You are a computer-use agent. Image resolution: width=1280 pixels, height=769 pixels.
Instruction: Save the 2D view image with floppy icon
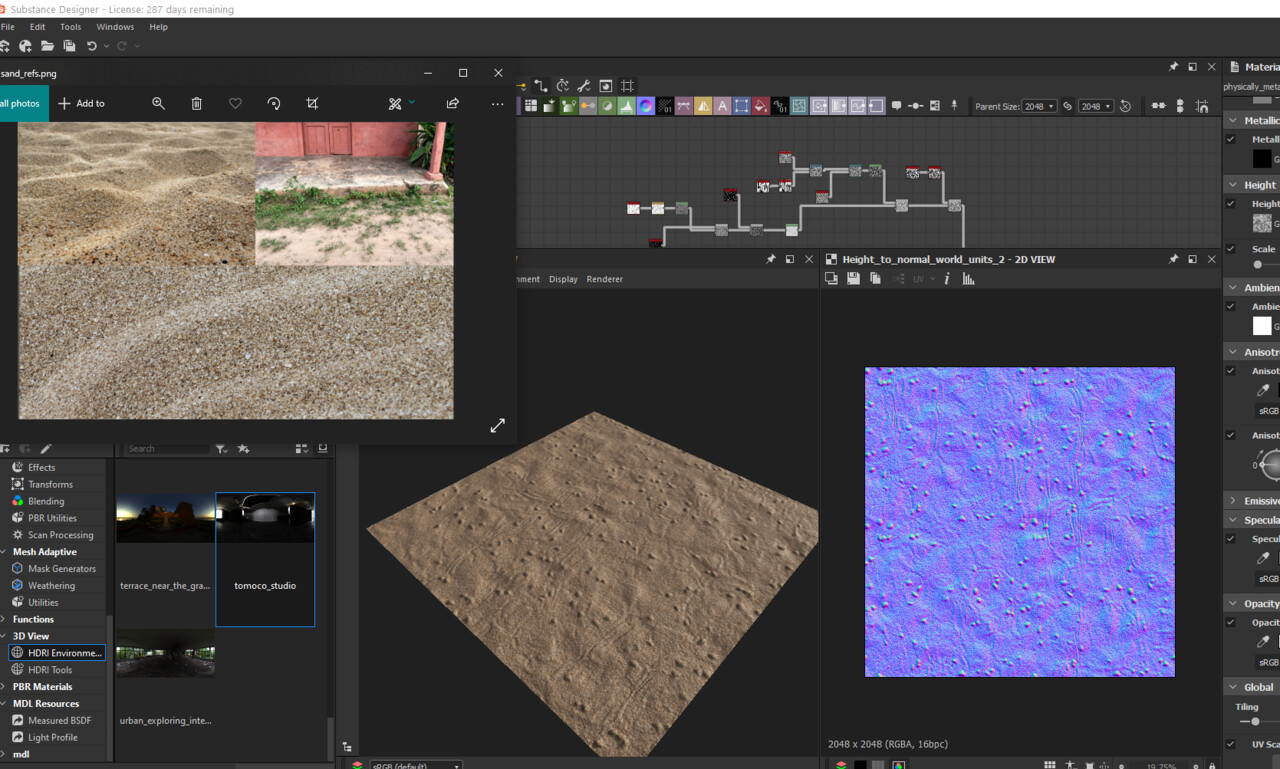(x=853, y=279)
